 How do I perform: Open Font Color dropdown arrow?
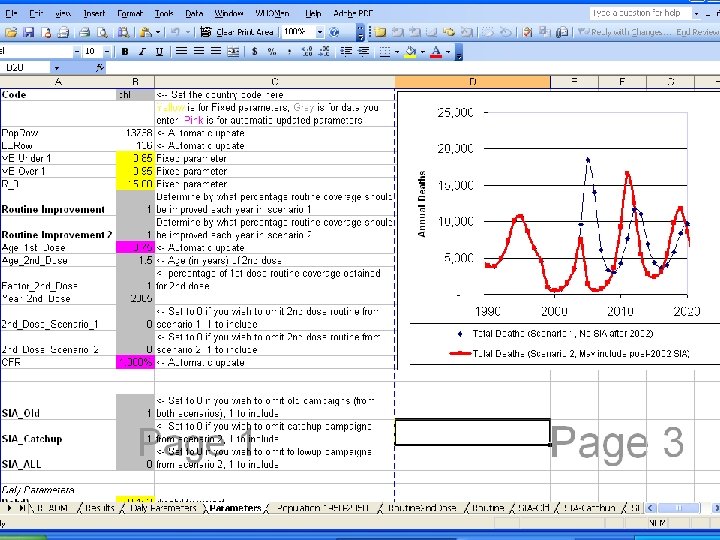448,52
